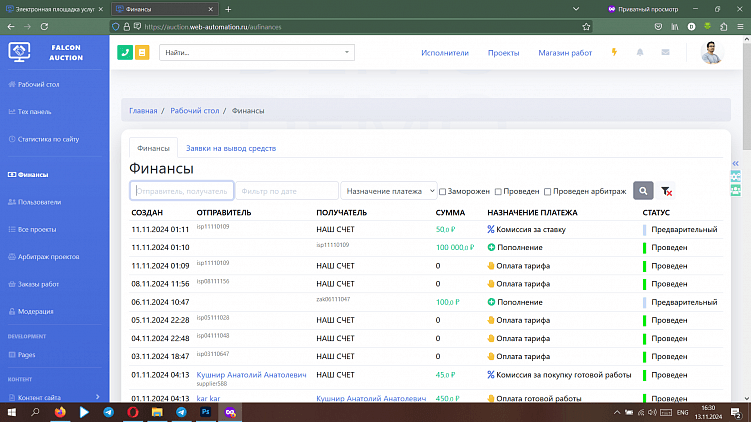Viewport: 751px width, 422px height.
Task: Enable the Заморожен checkbox
Action: 443,191
